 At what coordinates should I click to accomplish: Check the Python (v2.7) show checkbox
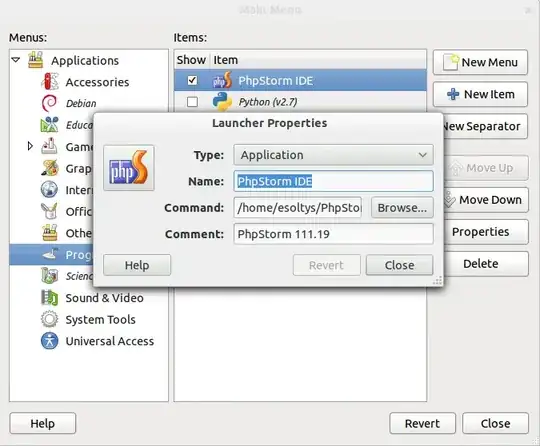pyautogui.click(x=192, y=102)
